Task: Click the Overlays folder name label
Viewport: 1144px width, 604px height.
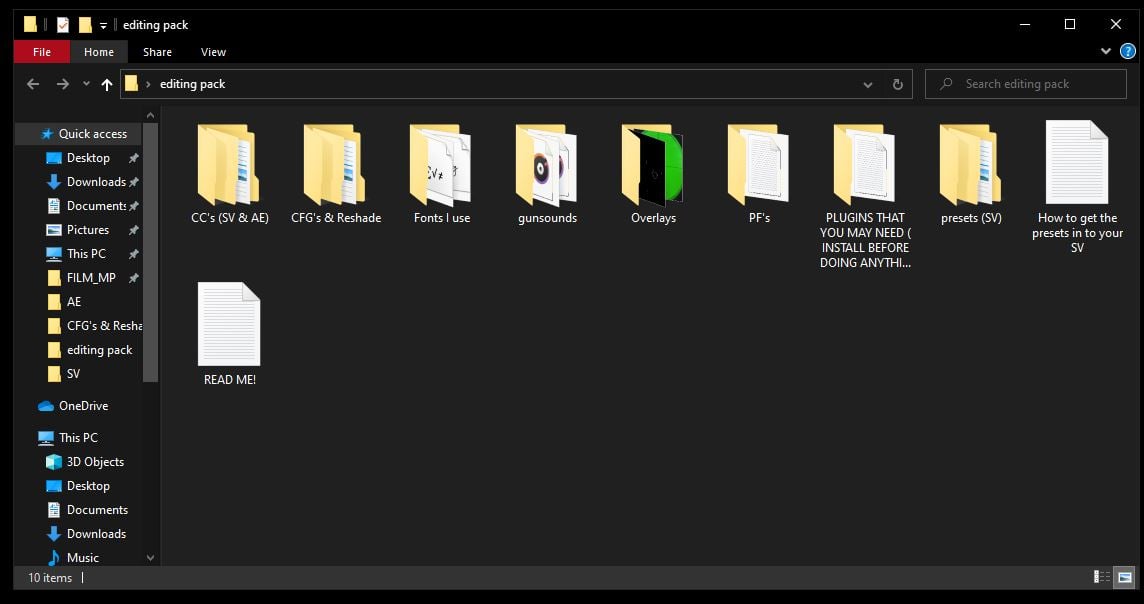Action: point(654,218)
